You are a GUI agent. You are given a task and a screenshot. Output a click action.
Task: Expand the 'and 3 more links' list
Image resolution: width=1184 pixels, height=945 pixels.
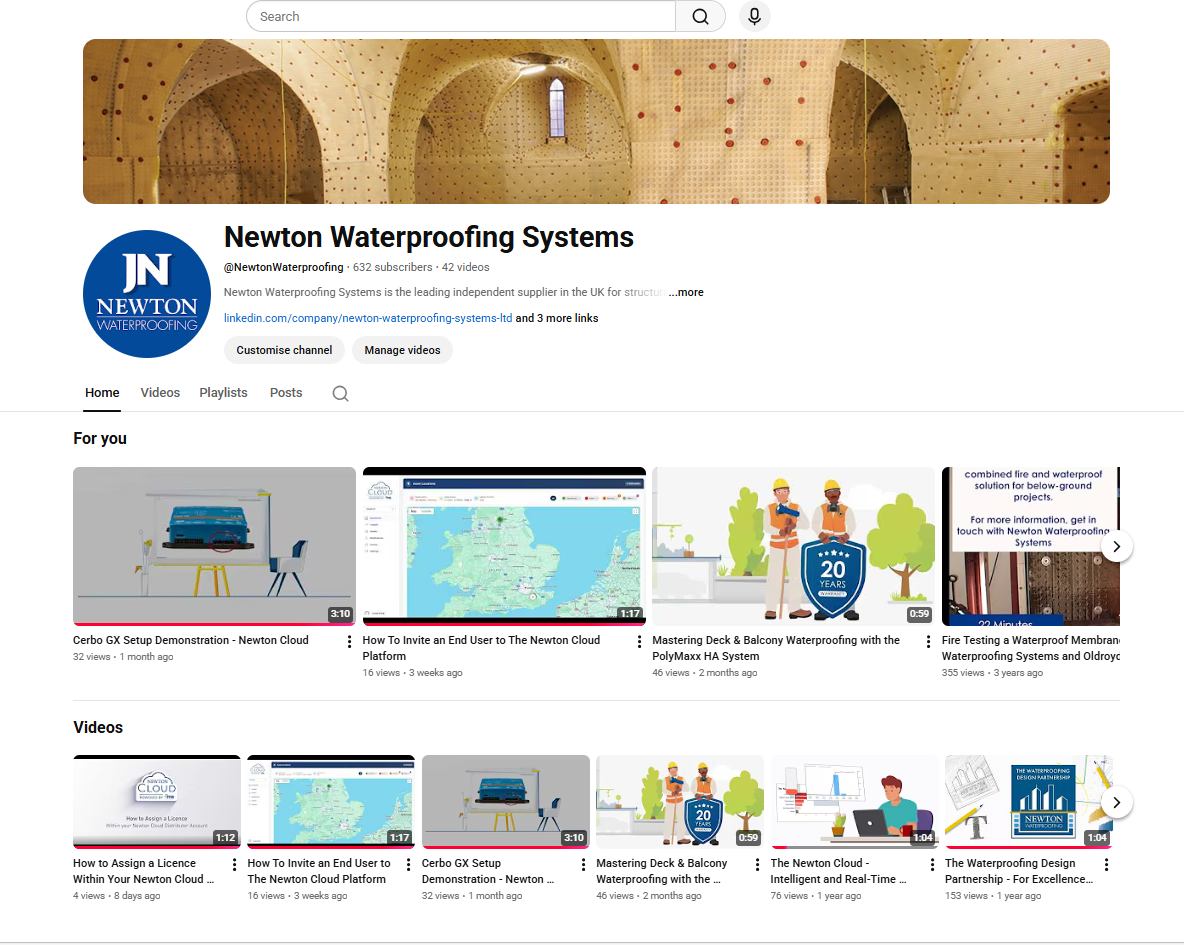pos(557,318)
